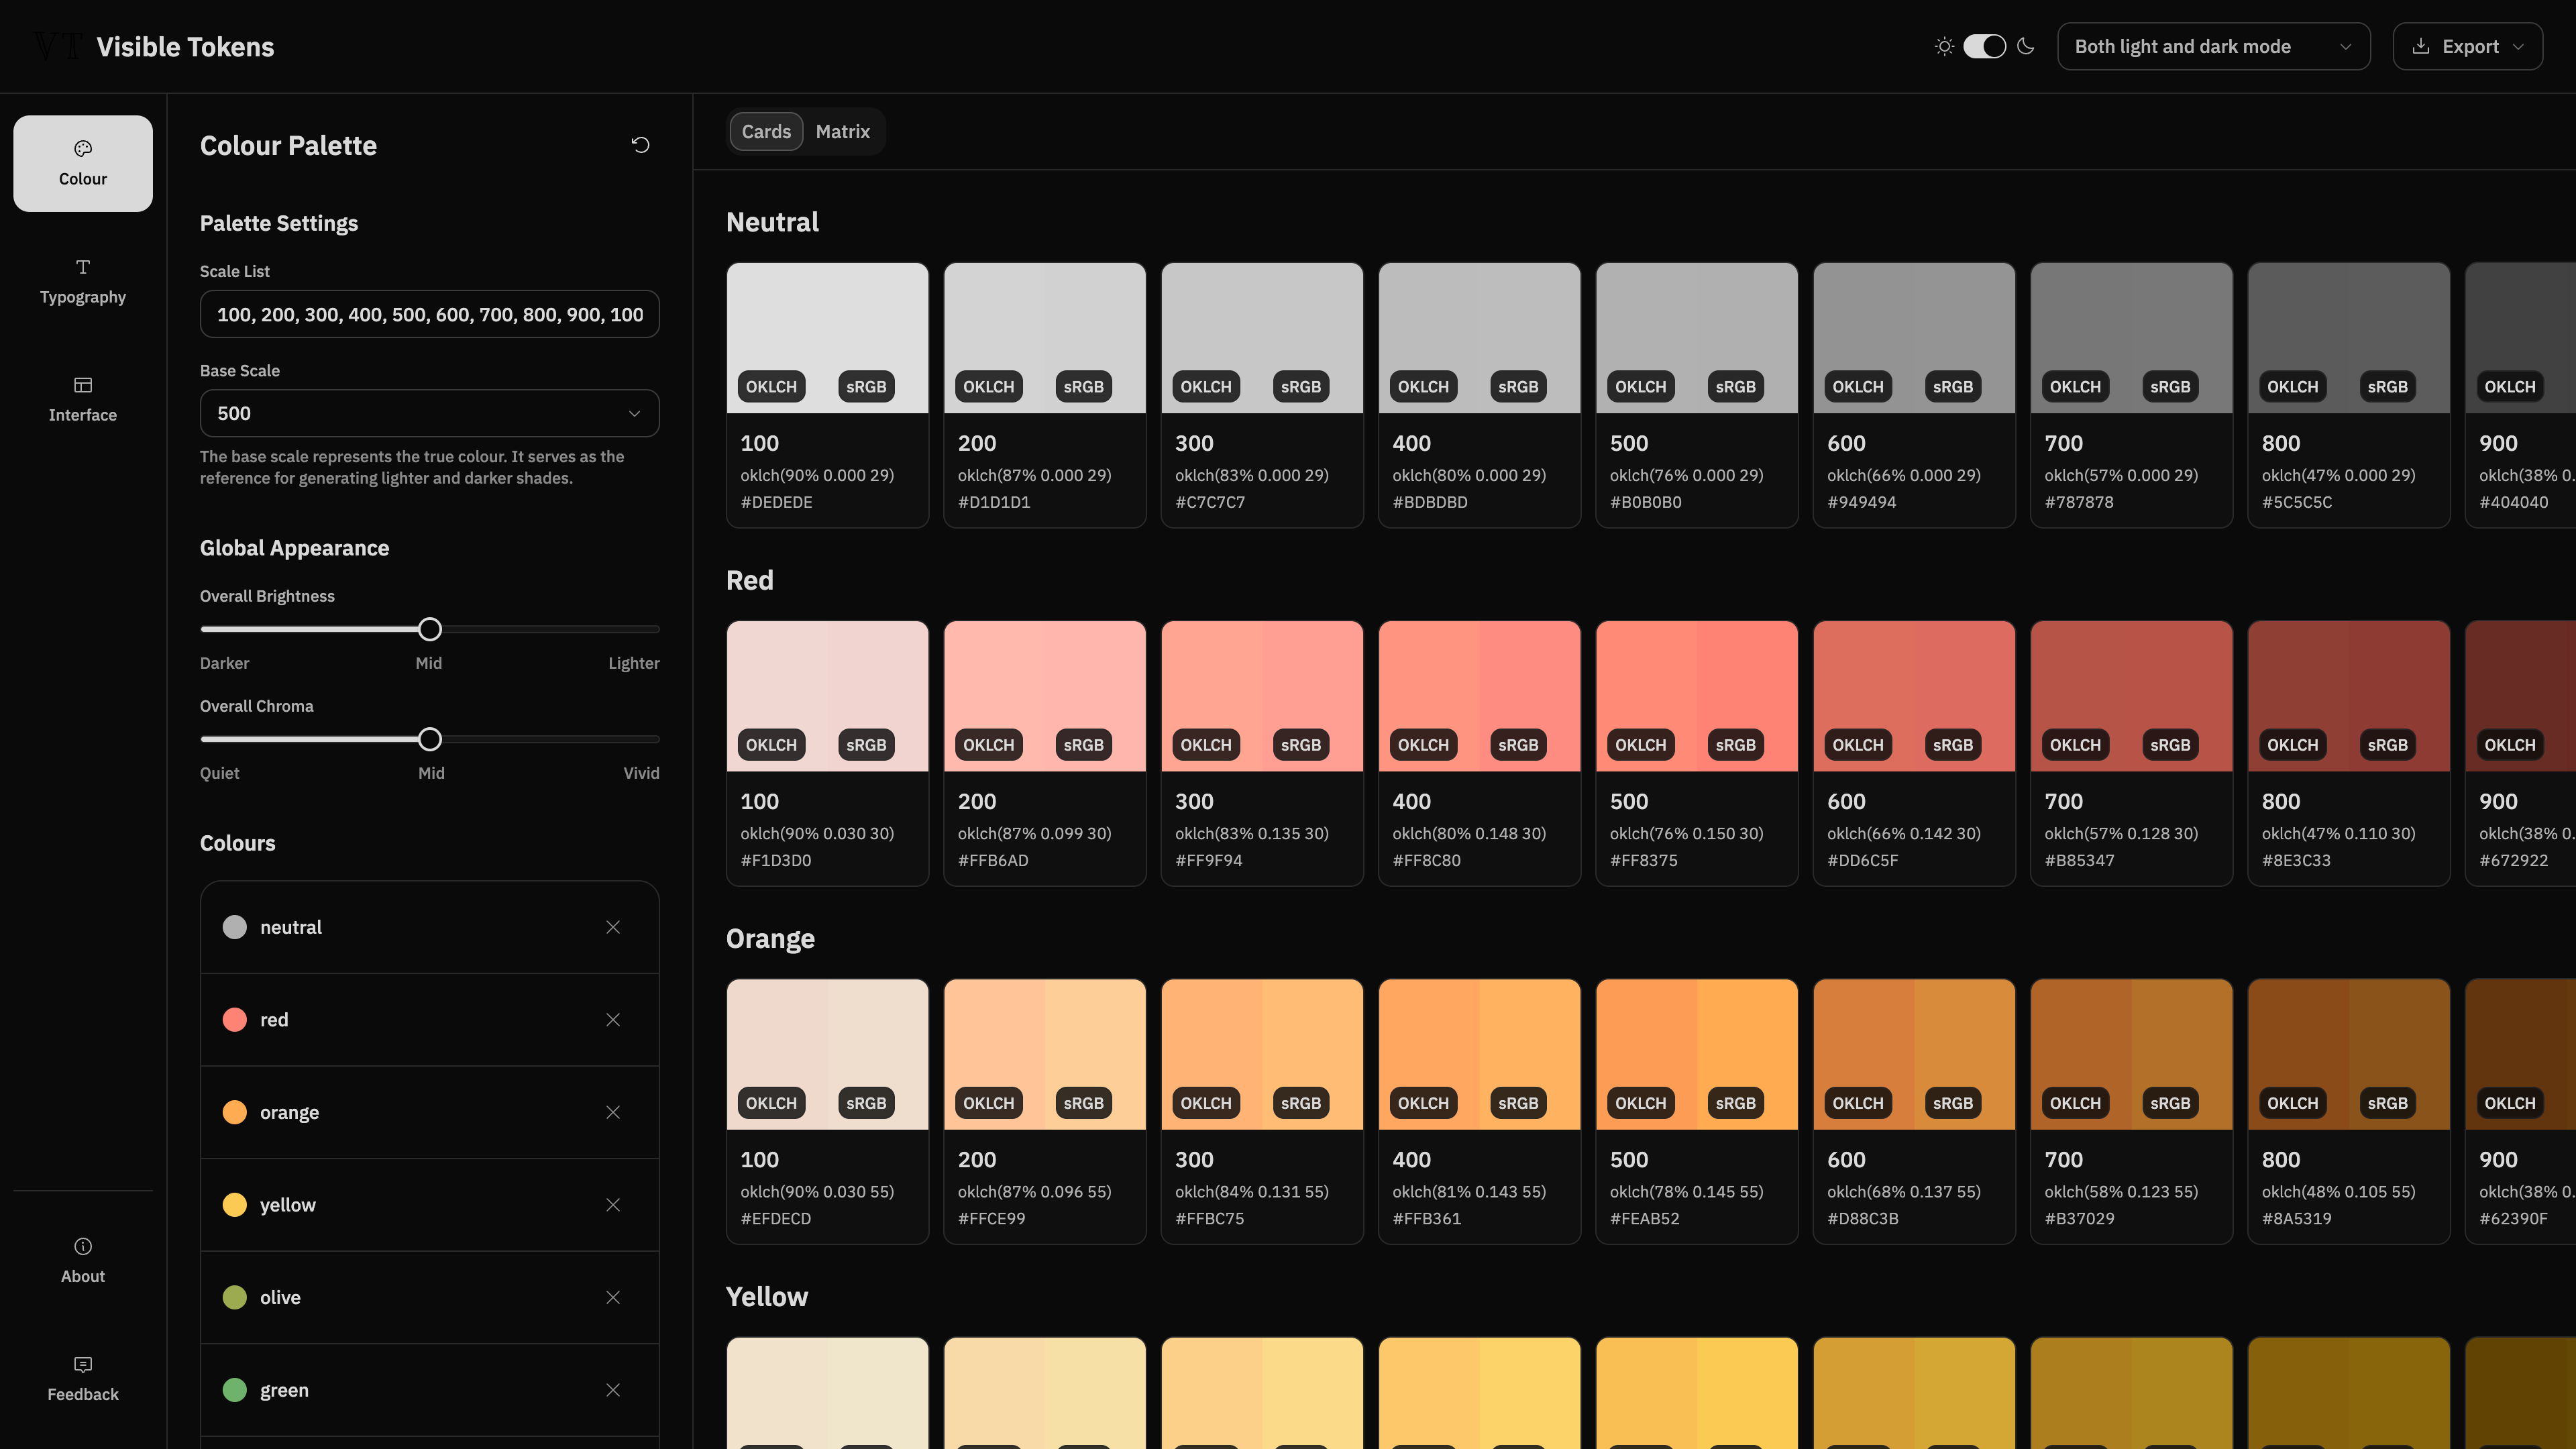The width and height of the screenshot is (2576, 1449).
Task: Click the Orange 500 hex value #FEAB52
Action: coord(1644,1218)
